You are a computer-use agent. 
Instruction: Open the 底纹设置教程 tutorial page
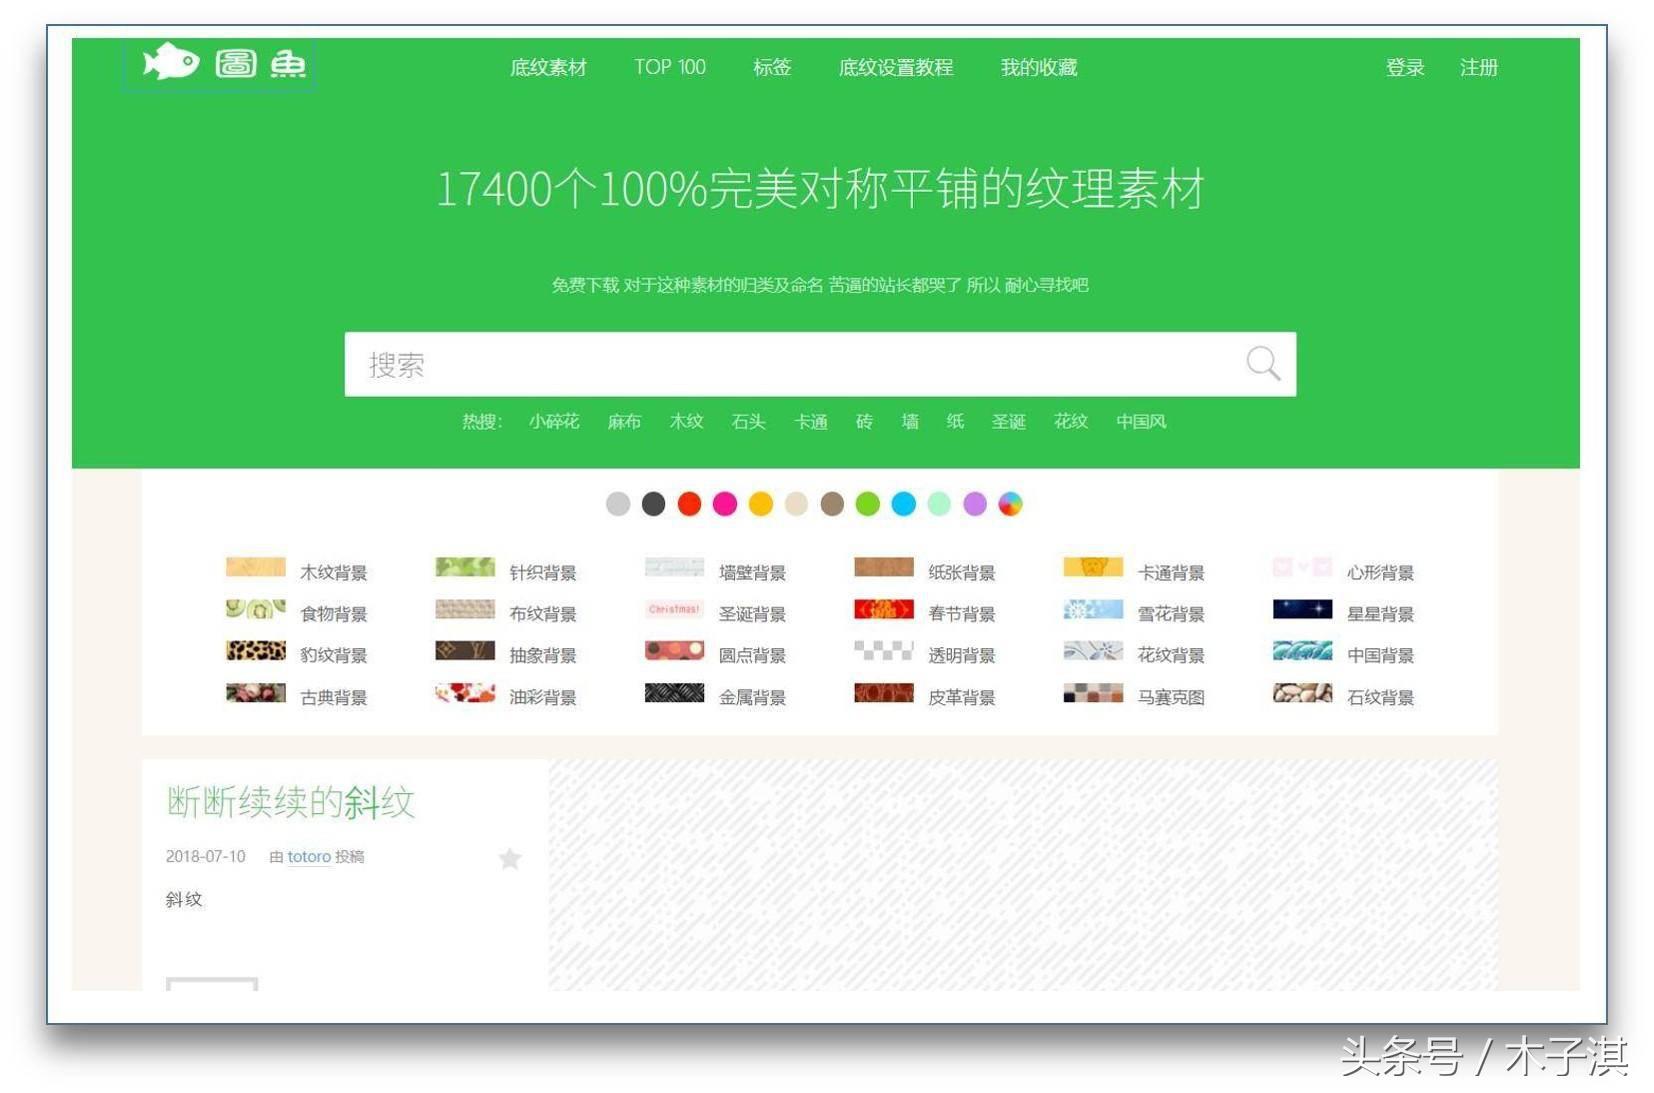click(896, 67)
